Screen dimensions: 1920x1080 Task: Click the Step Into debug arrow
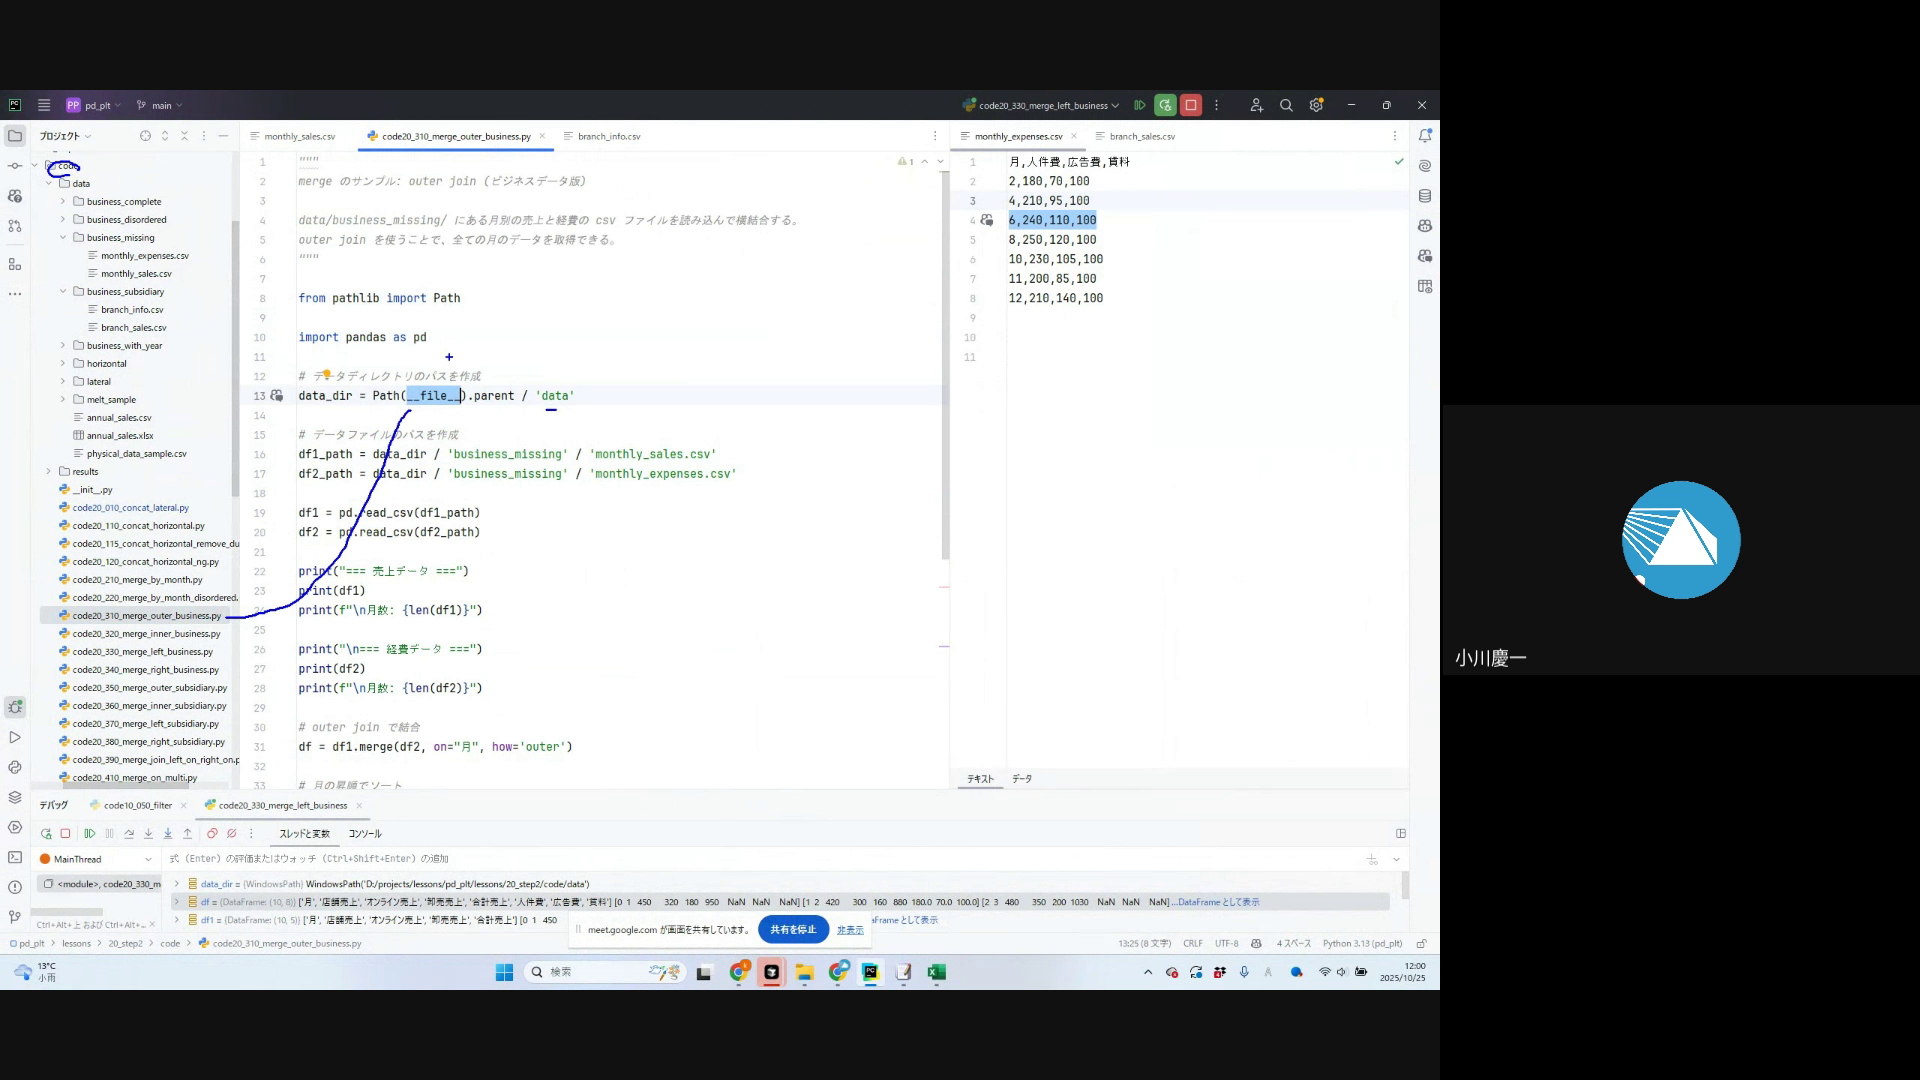[148, 833]
